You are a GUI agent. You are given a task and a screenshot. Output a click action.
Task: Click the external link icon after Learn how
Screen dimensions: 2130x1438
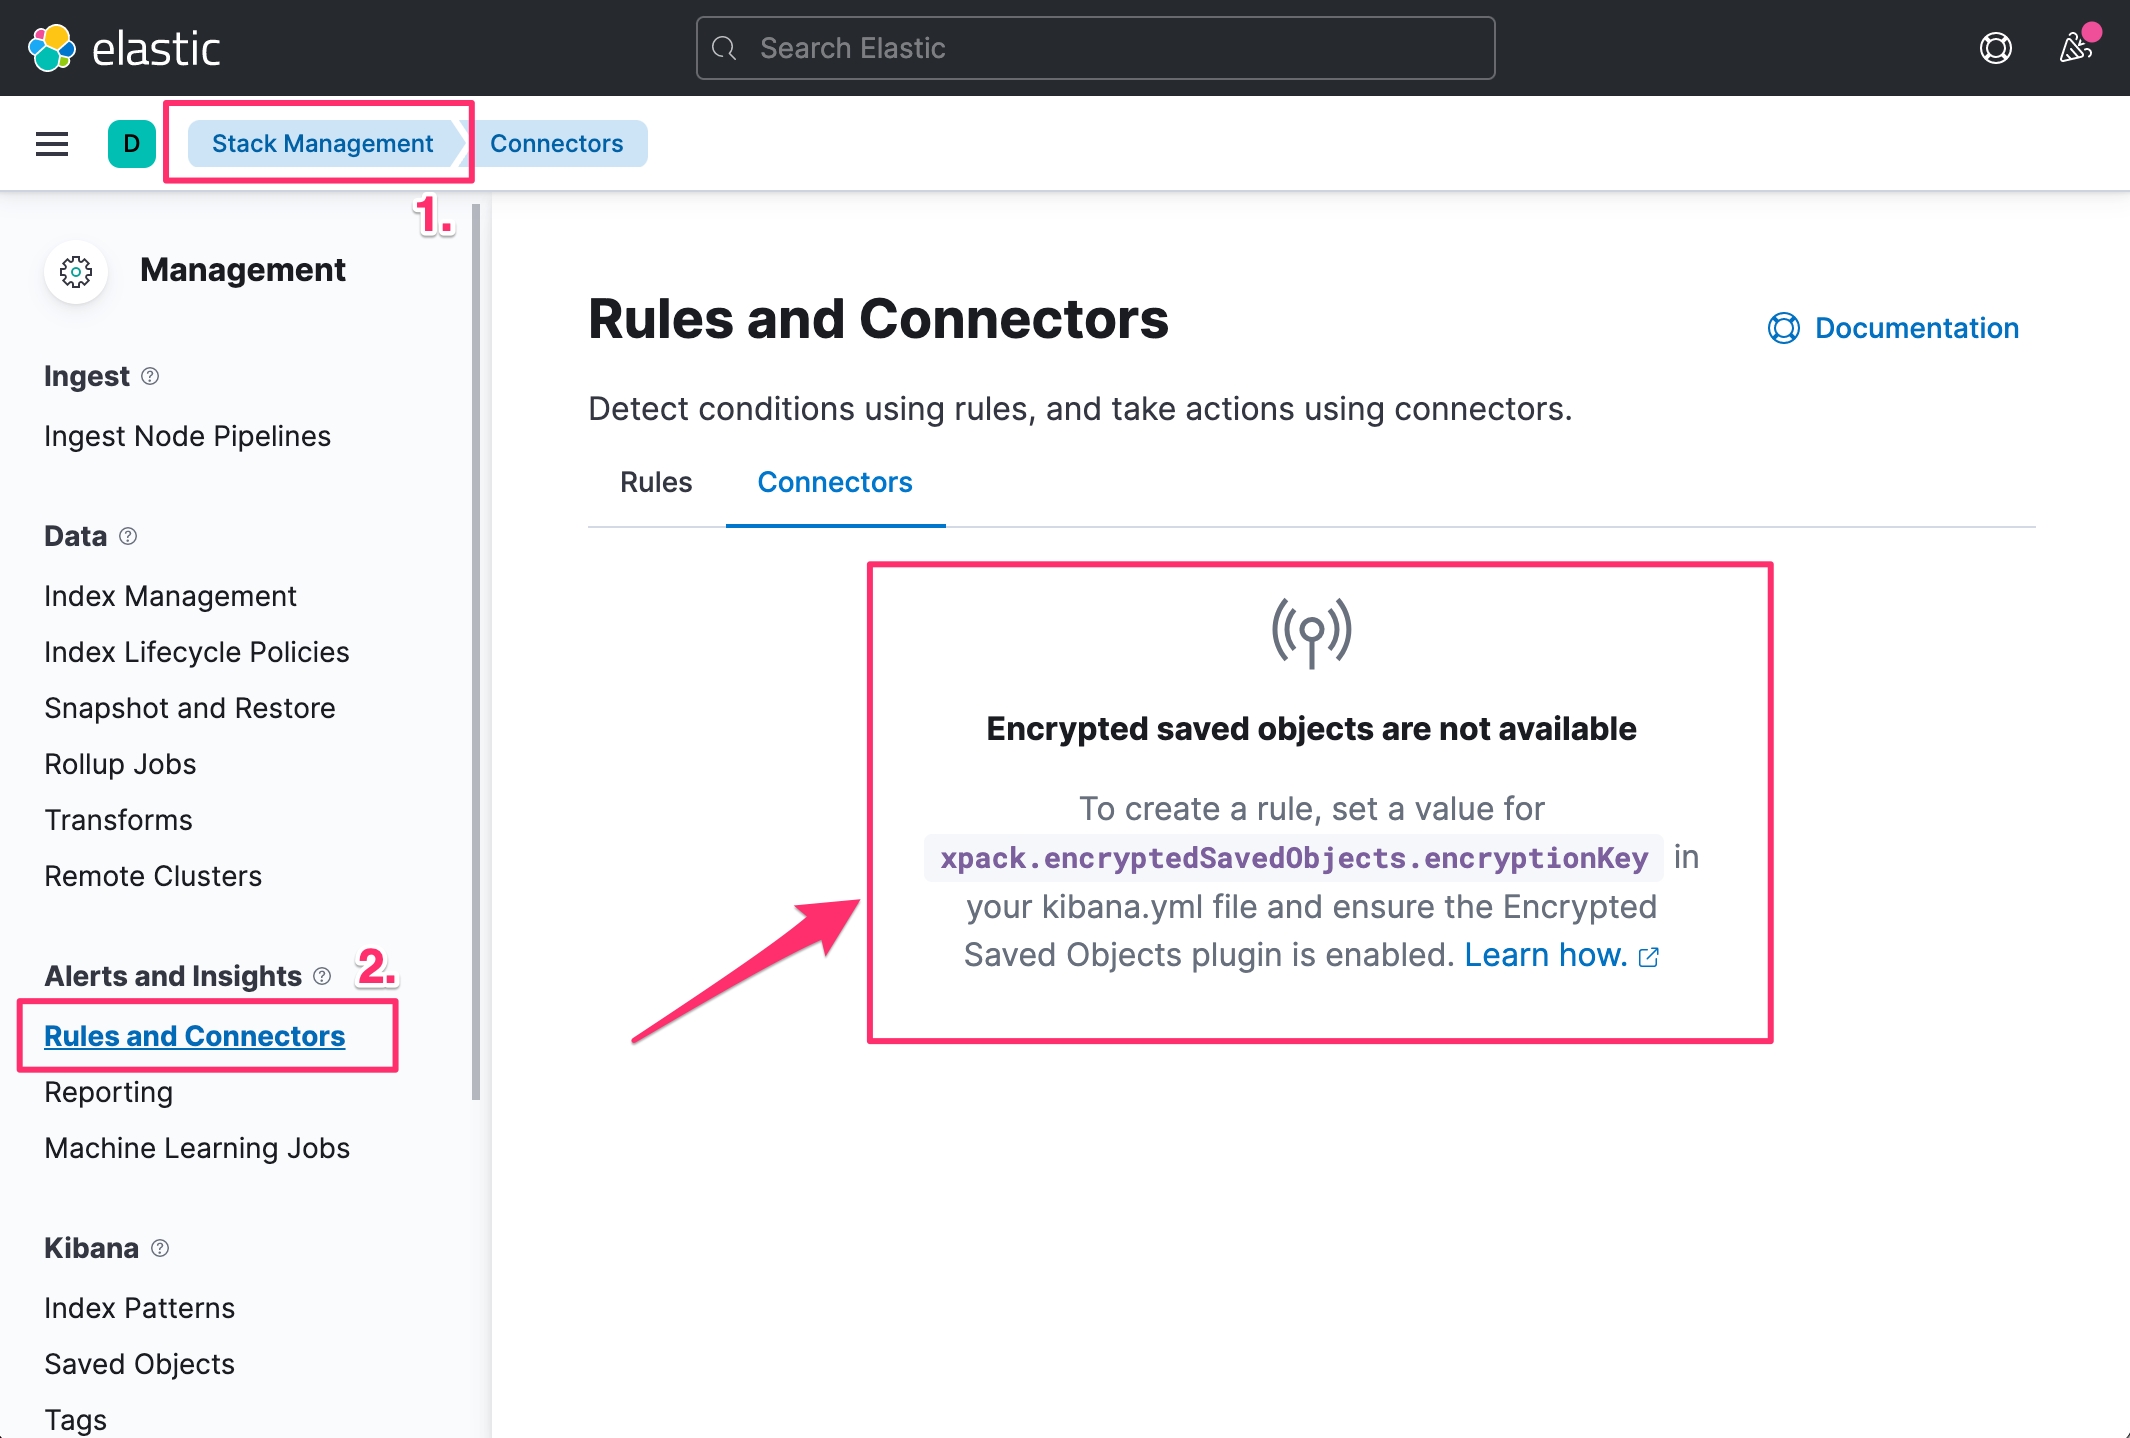coord(1649,957)
